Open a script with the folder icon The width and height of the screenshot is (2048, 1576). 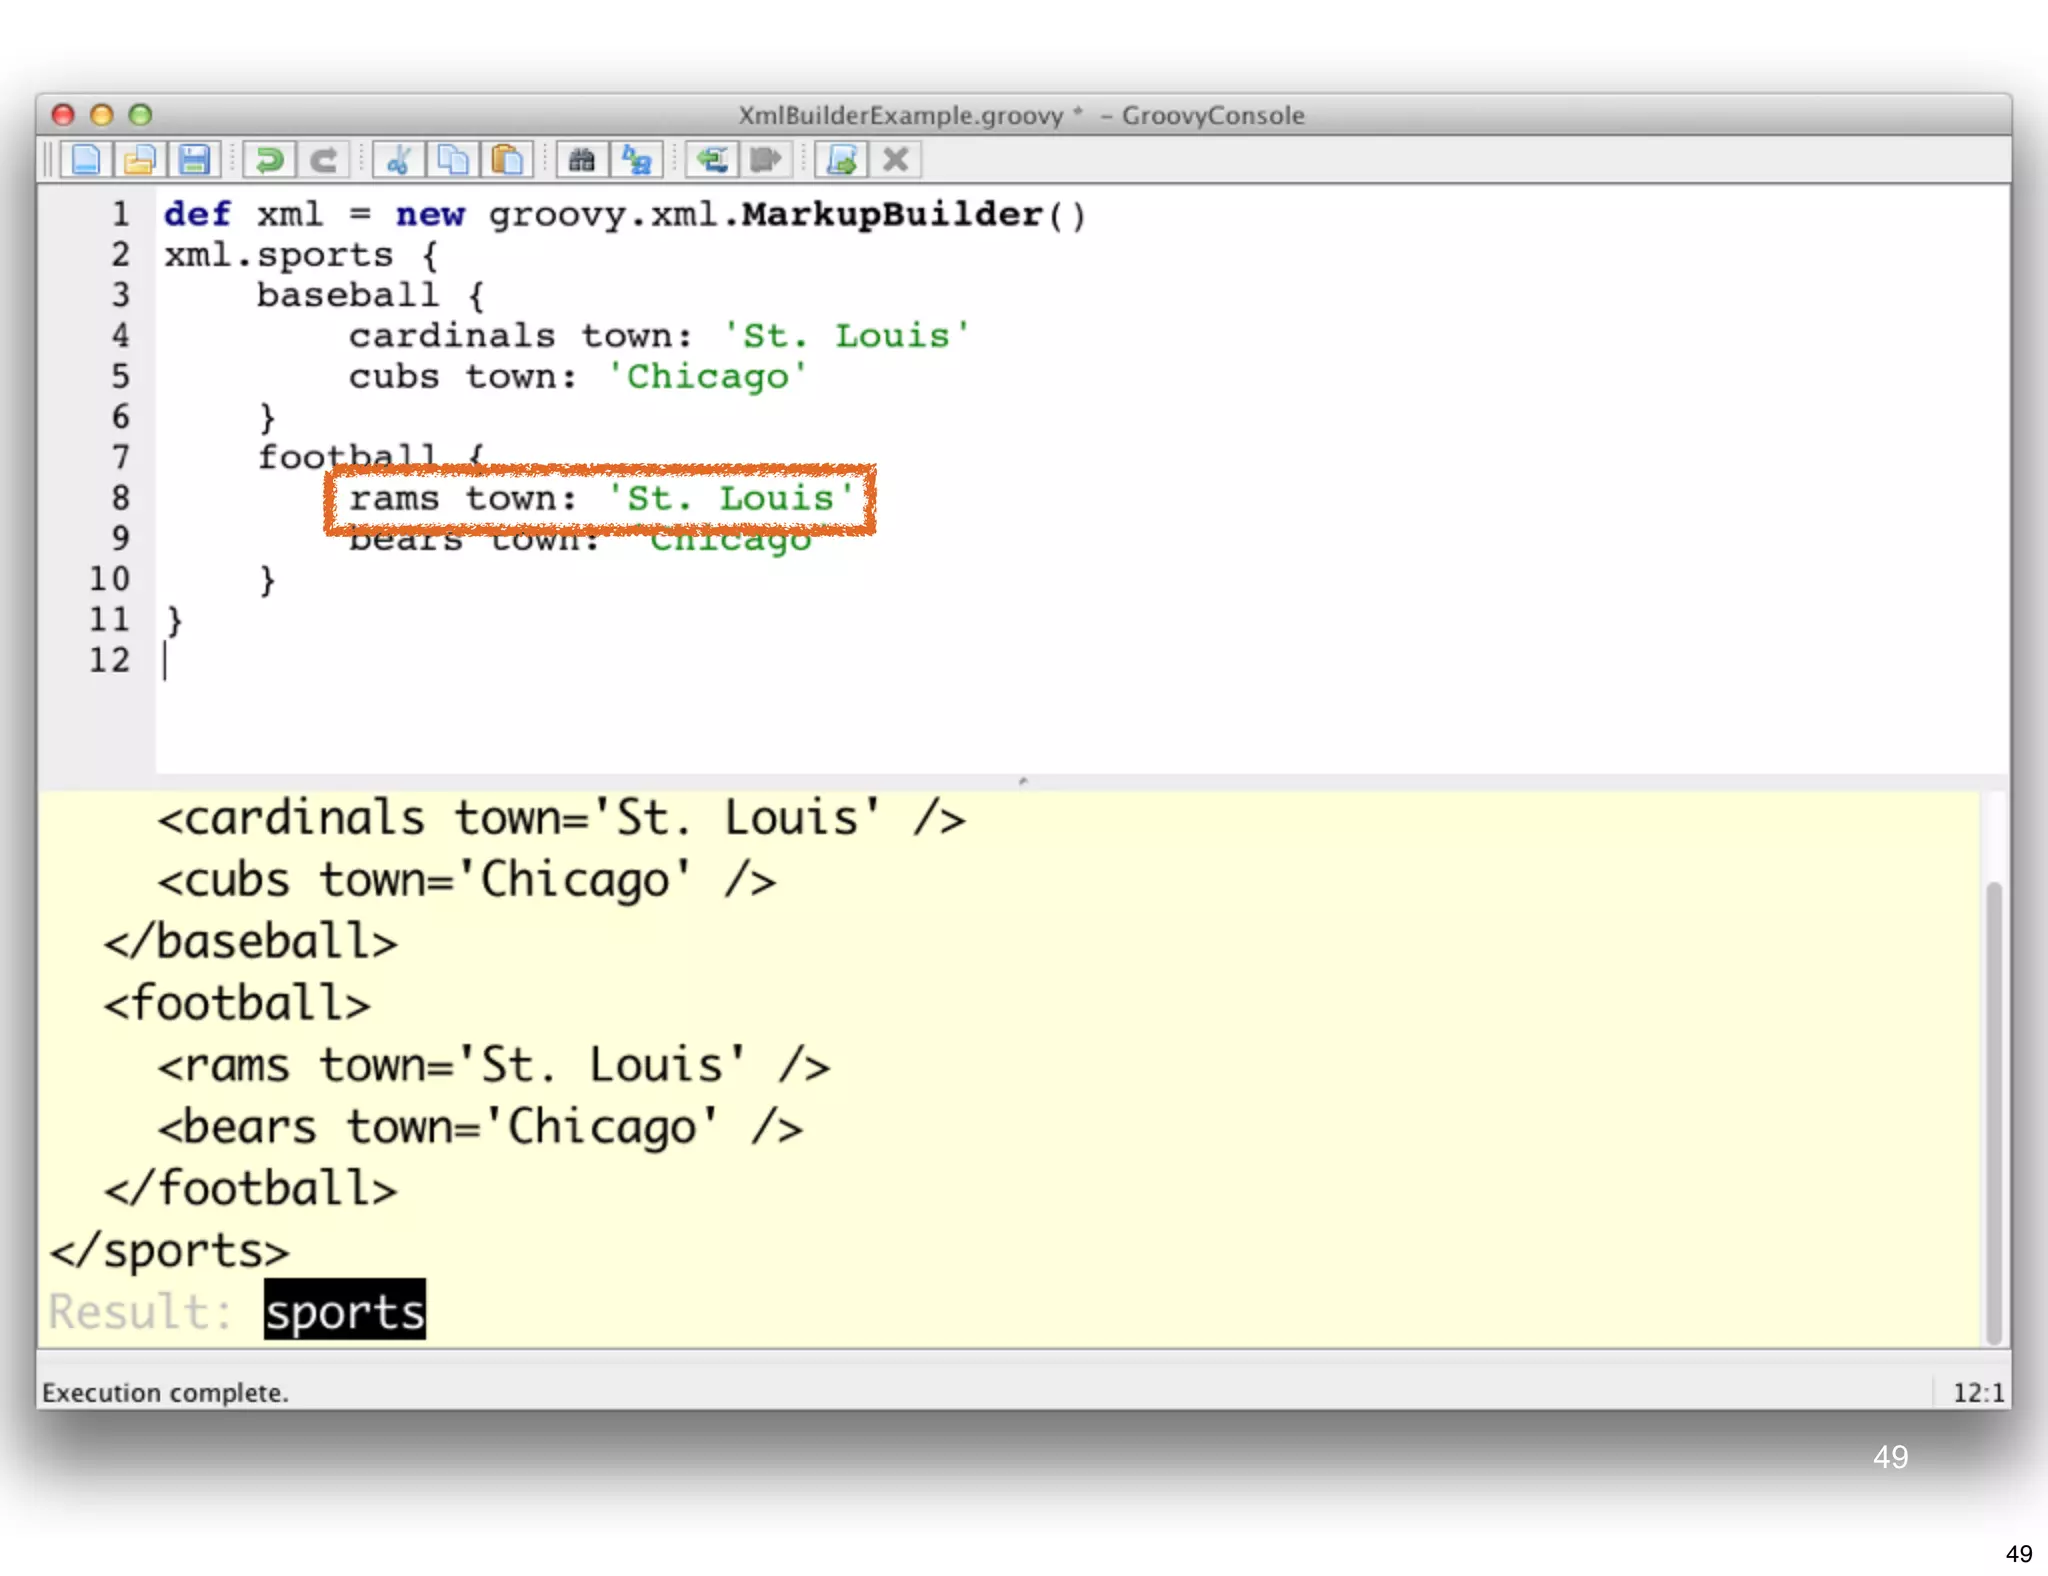click(140, 160)
